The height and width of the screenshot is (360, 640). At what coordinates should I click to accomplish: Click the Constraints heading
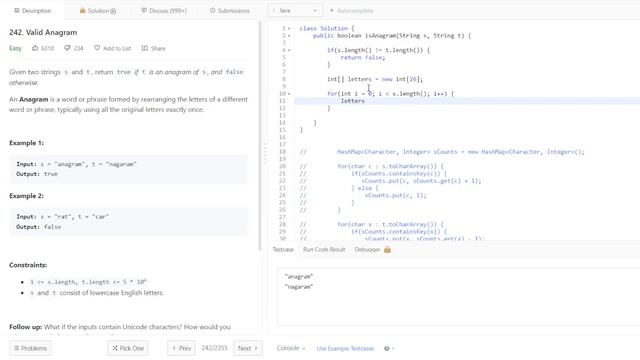(28, 265)
